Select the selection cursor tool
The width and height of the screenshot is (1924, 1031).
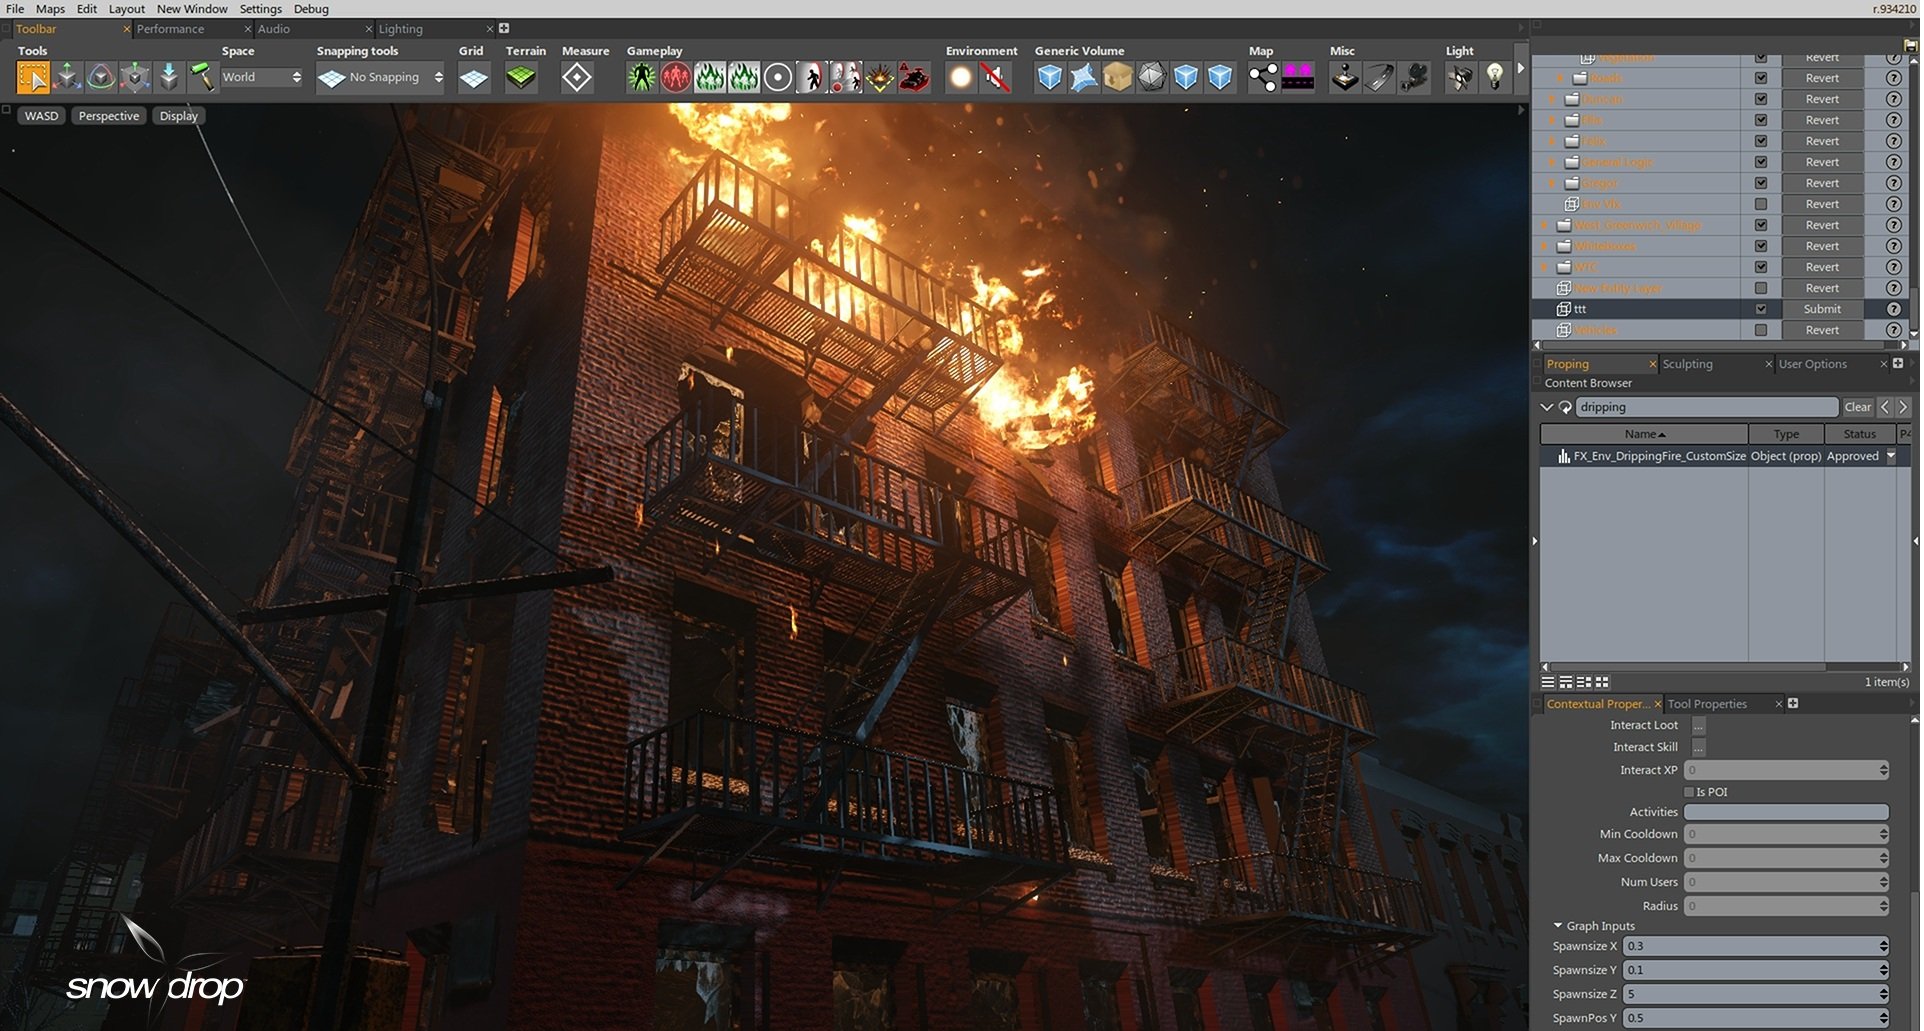point(32,77)
